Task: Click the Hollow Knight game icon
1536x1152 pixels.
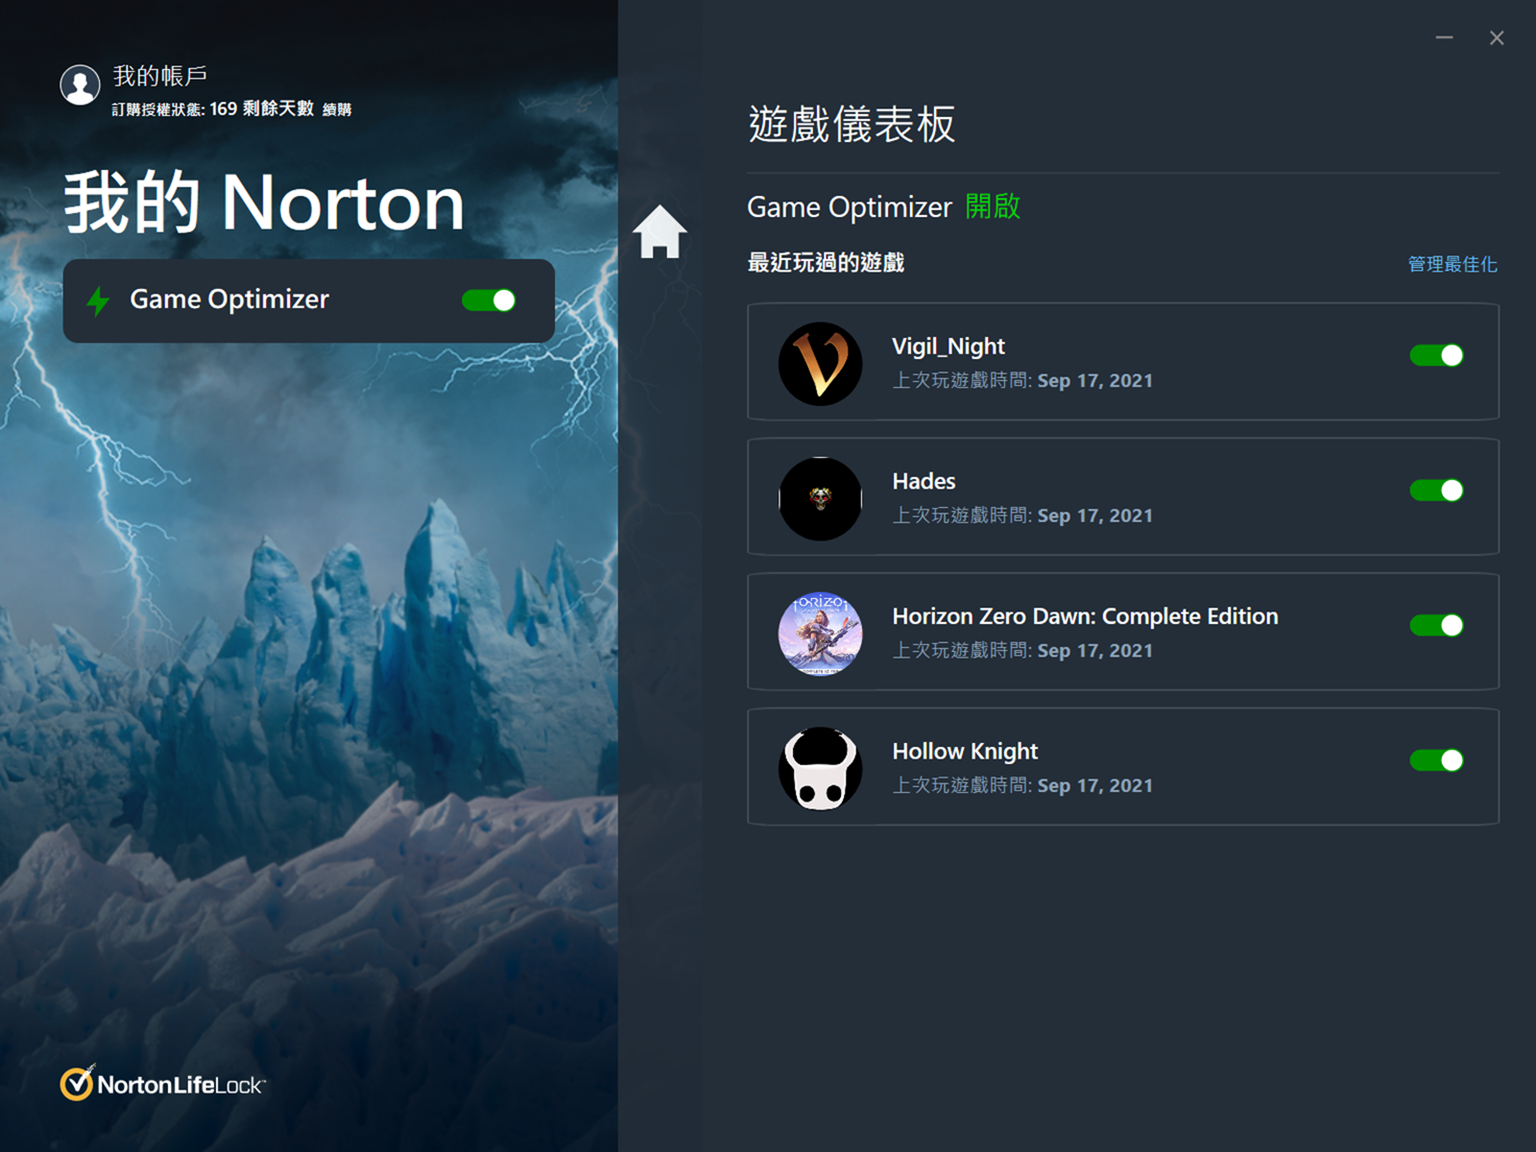Action: pos(820,768)
